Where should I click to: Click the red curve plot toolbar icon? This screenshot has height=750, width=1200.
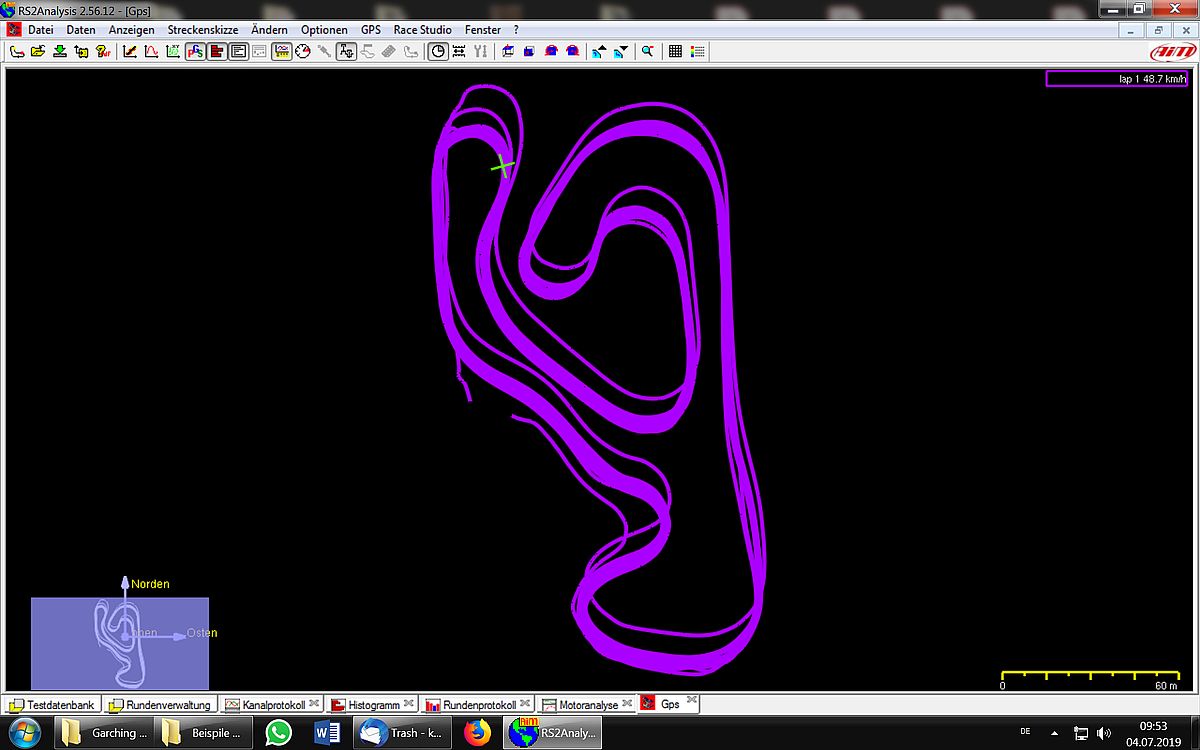click(x=151, y=51)
